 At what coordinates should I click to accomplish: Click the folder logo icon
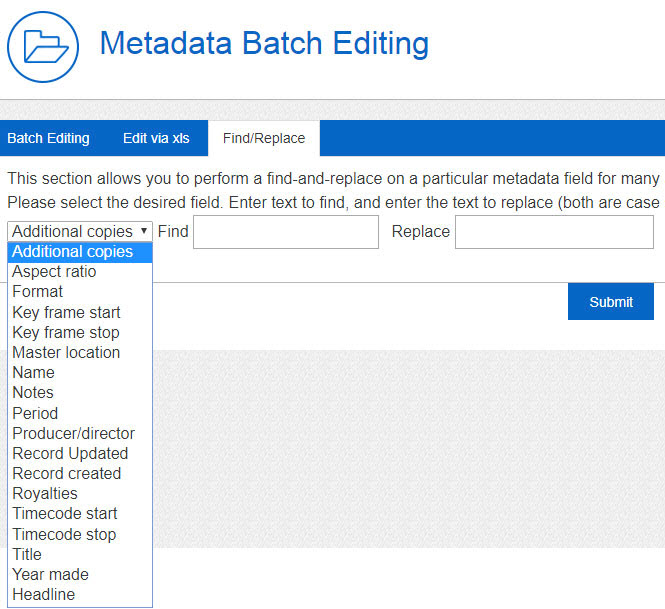[x=44, y=45]
